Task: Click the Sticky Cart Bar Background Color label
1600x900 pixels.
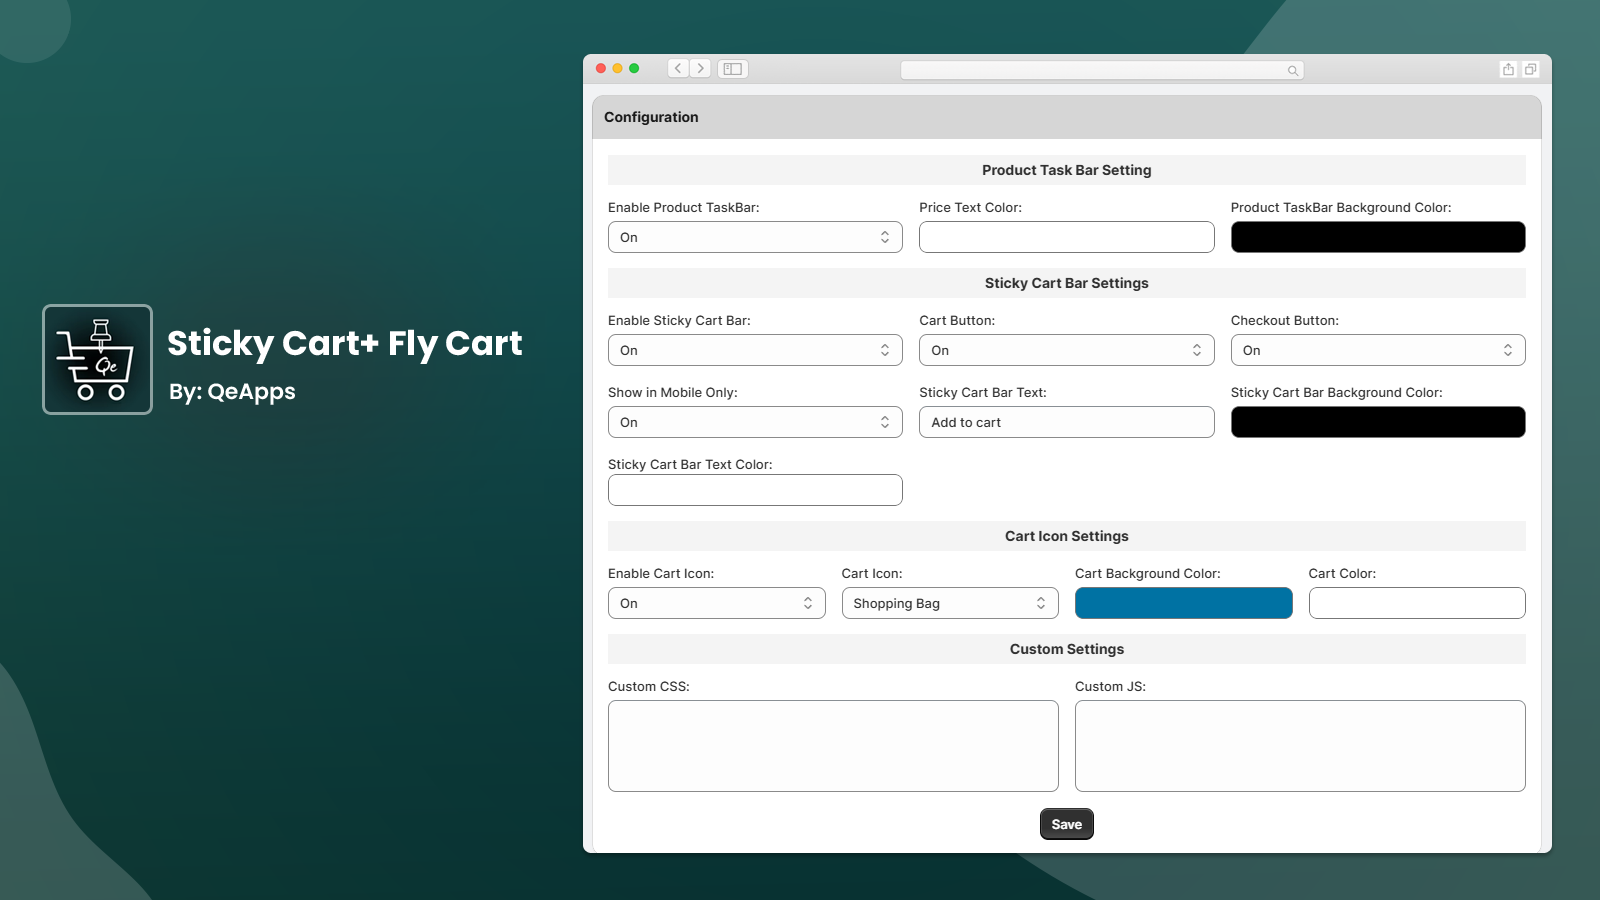Action: [1337, 393]
